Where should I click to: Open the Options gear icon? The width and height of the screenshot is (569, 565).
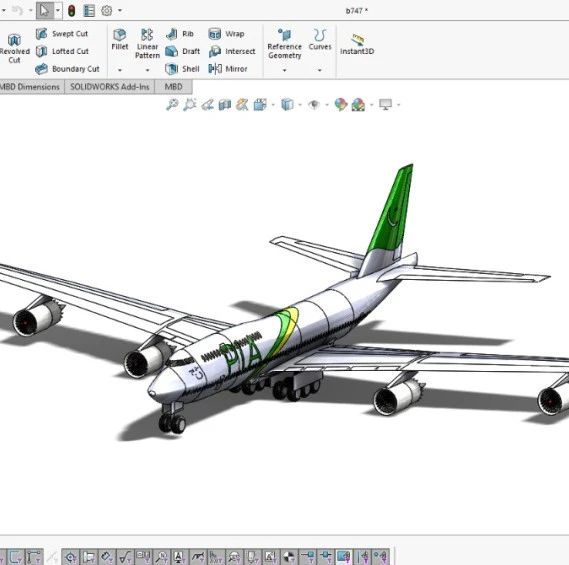(x=107, y=11)
